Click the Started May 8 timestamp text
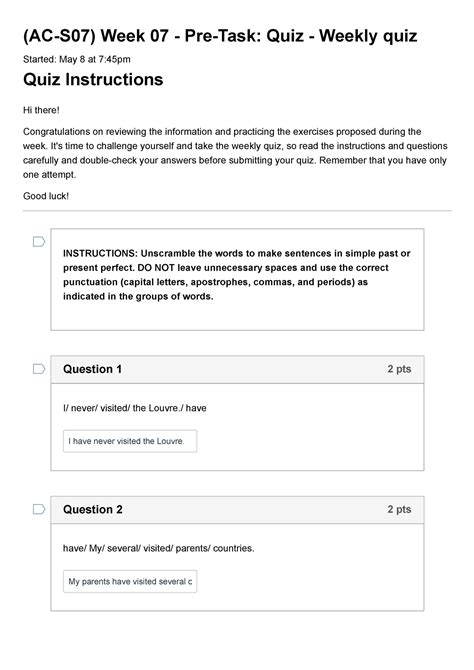Screen dimensions: 474x670 [77, 59]
